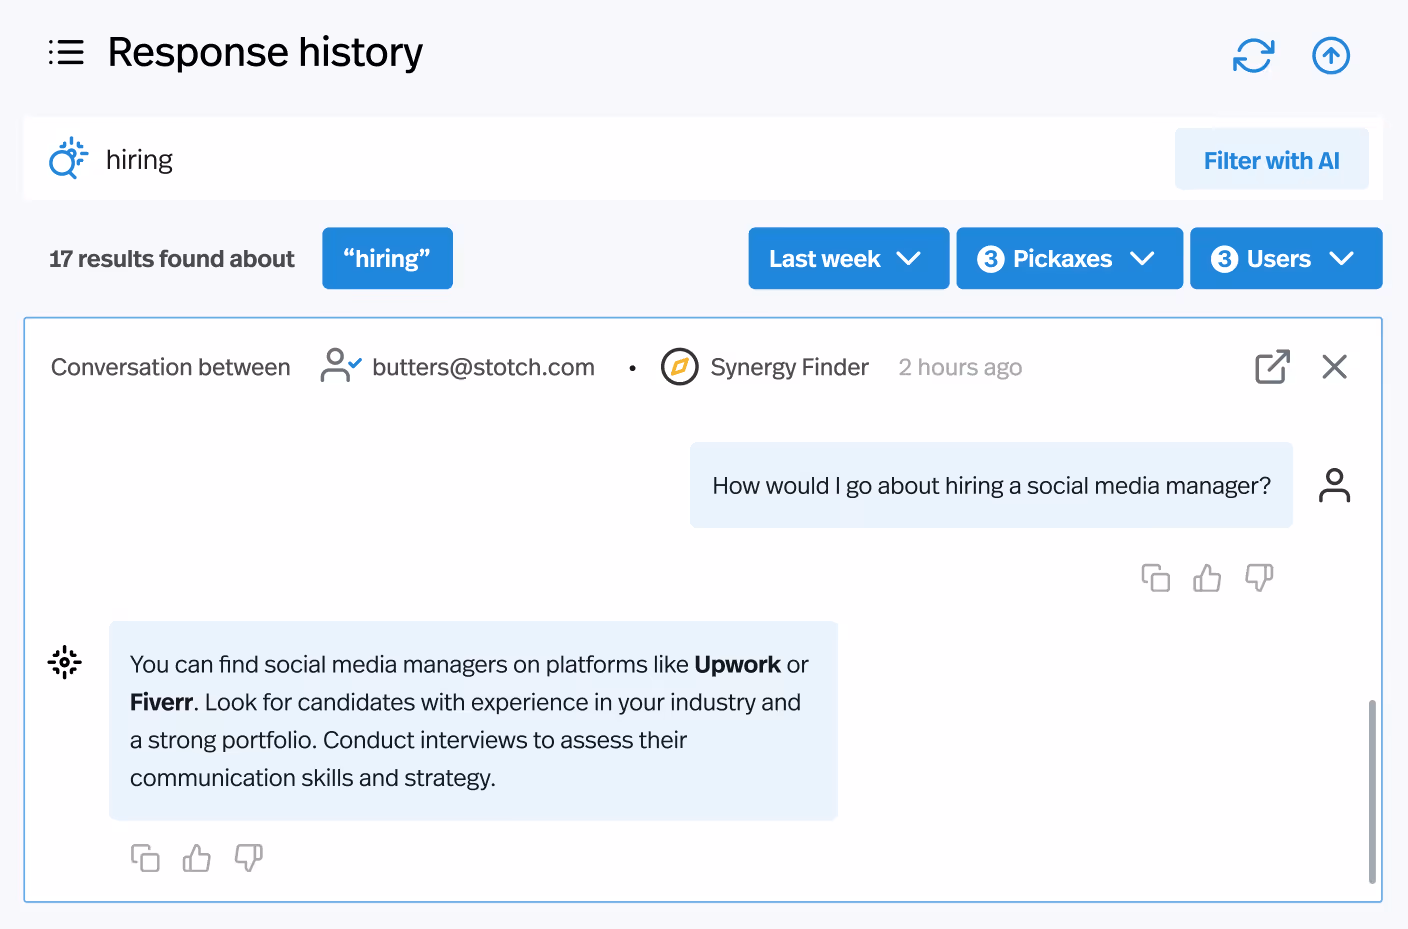Open the Users filter dropdown

tap(1286, 258)
